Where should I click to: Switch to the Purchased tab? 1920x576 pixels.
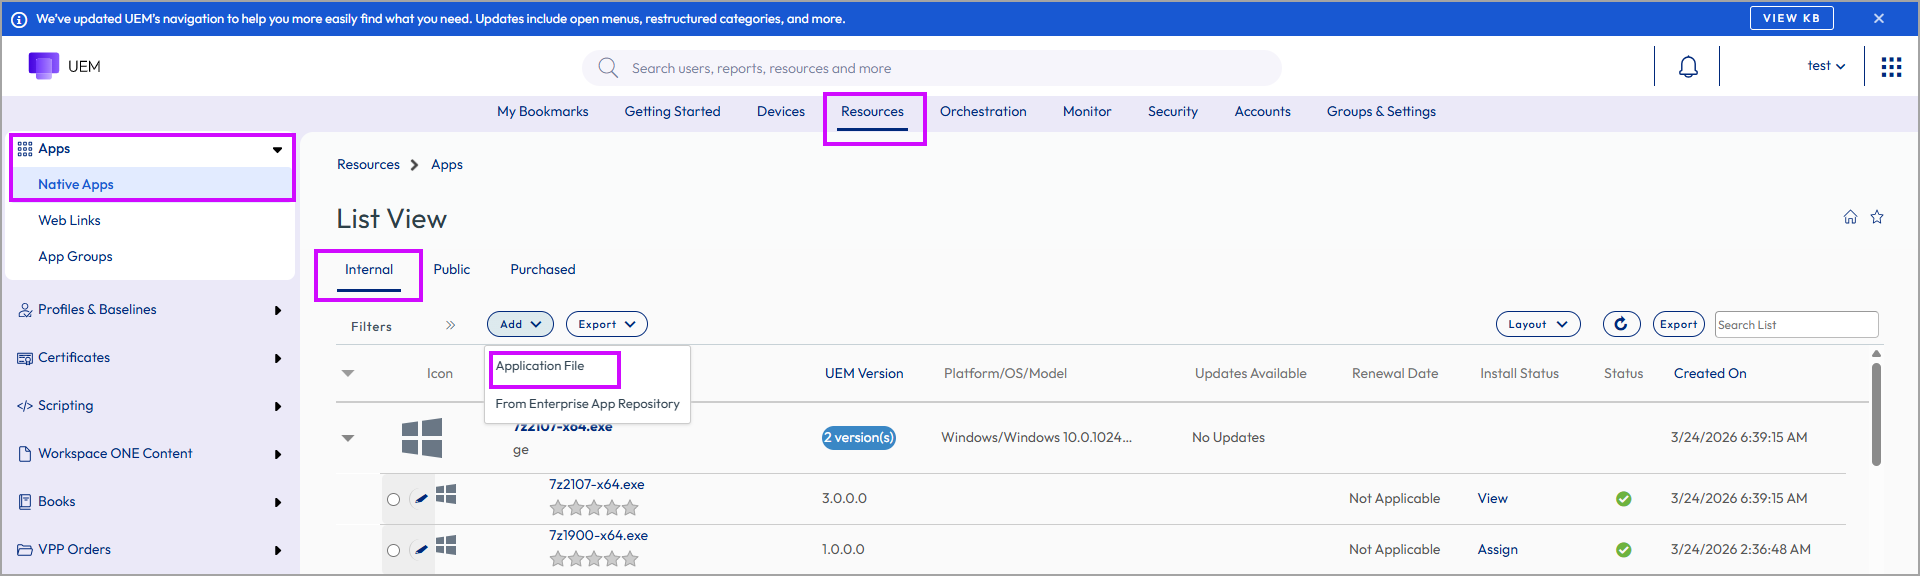click(543, 270)
